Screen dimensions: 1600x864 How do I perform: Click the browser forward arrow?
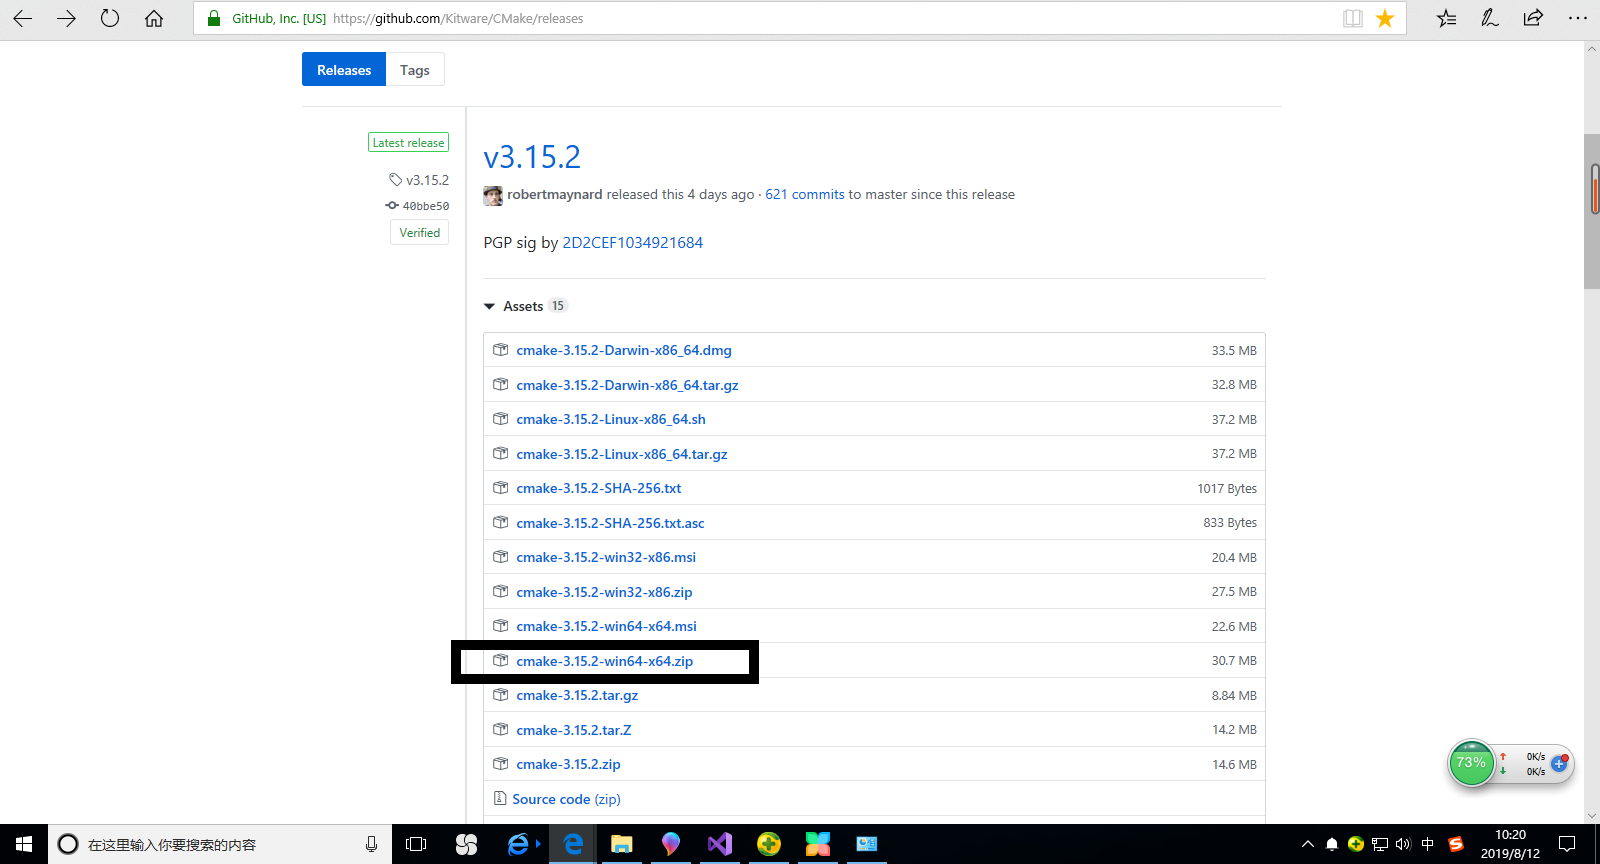[x=66, y=18]
